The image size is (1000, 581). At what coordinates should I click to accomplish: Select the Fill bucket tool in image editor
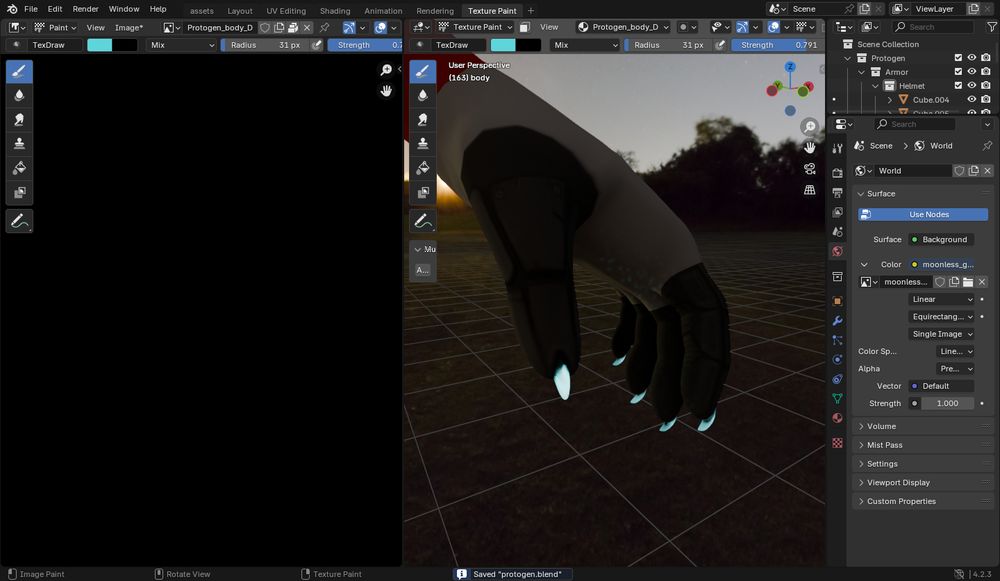pos(19,168)
